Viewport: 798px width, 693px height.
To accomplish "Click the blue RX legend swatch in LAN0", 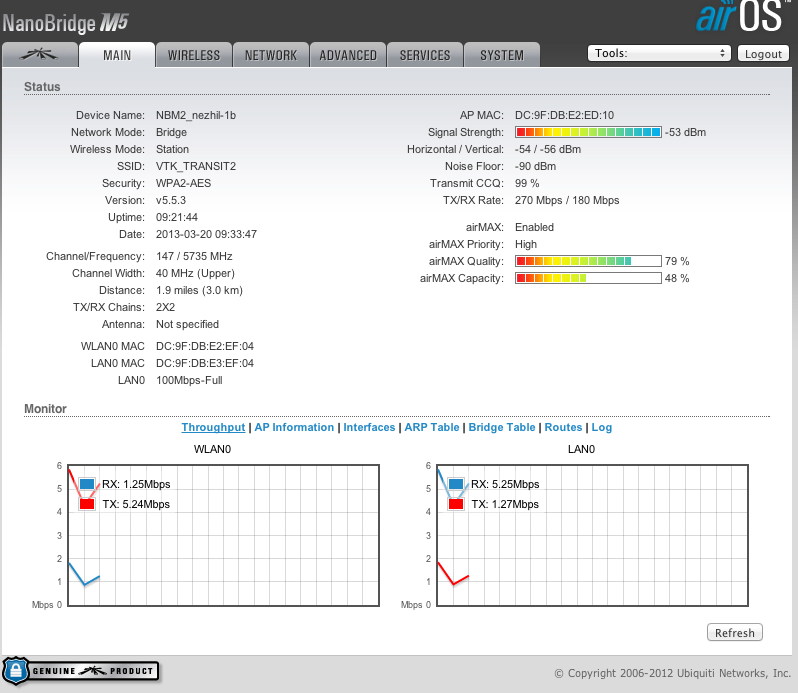I will click(x=456, y=484).
